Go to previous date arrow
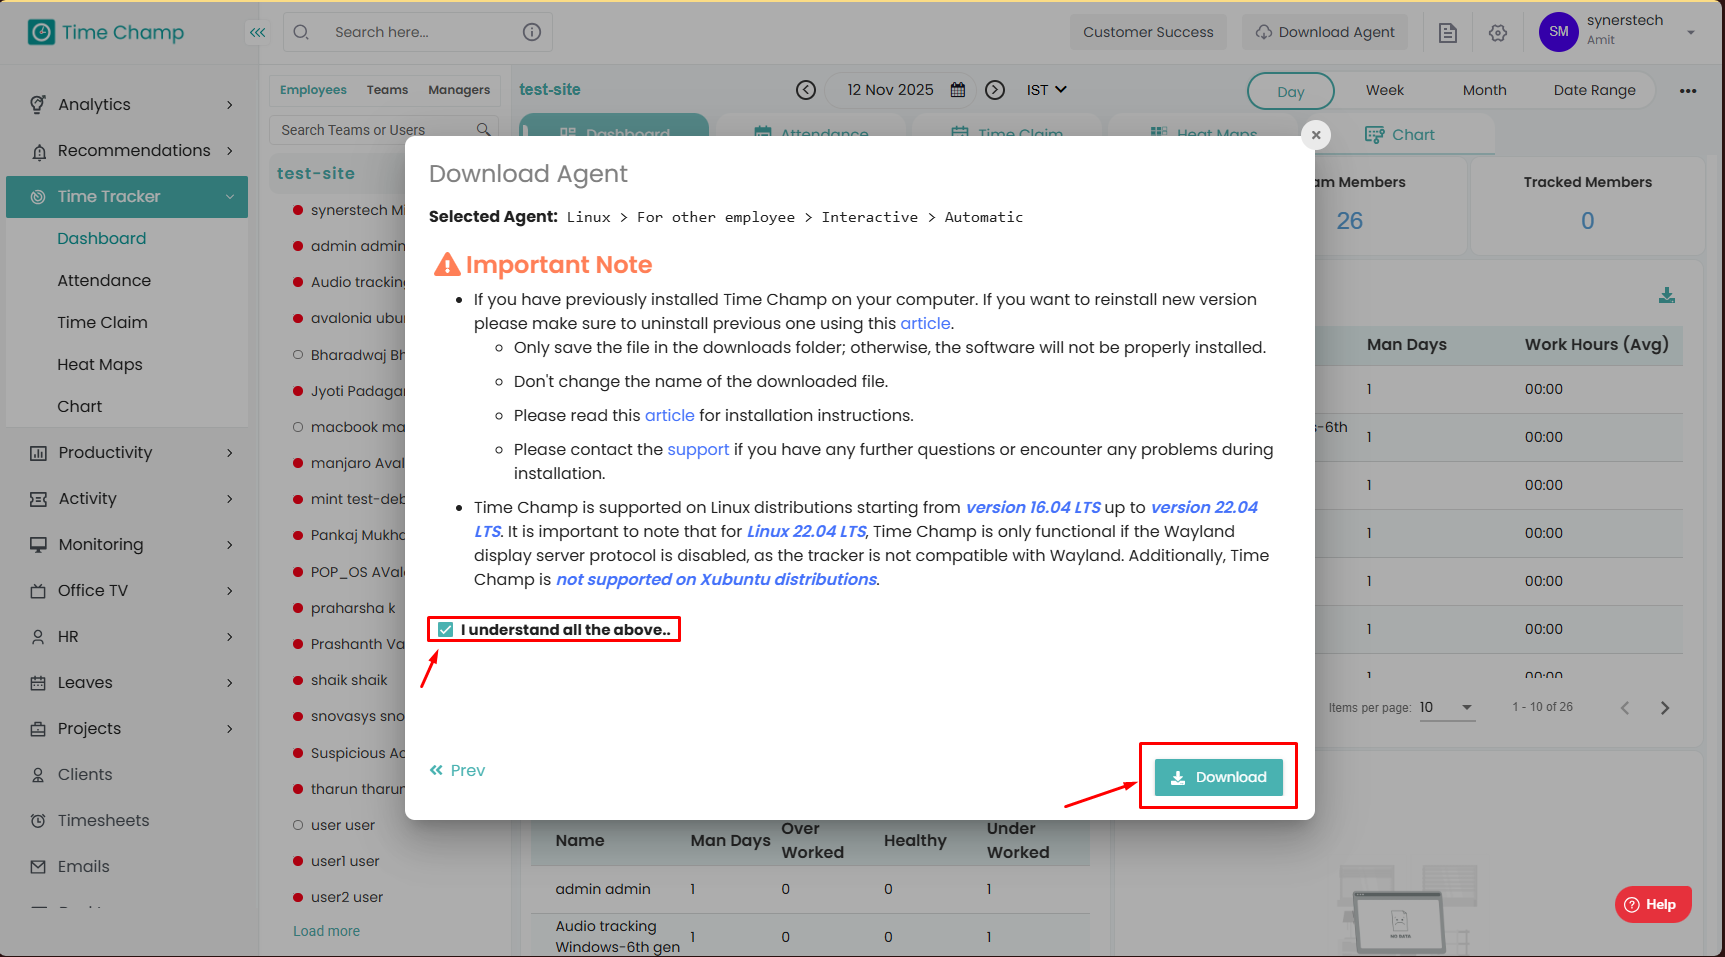1725x957 pixels. pos(806,90)
